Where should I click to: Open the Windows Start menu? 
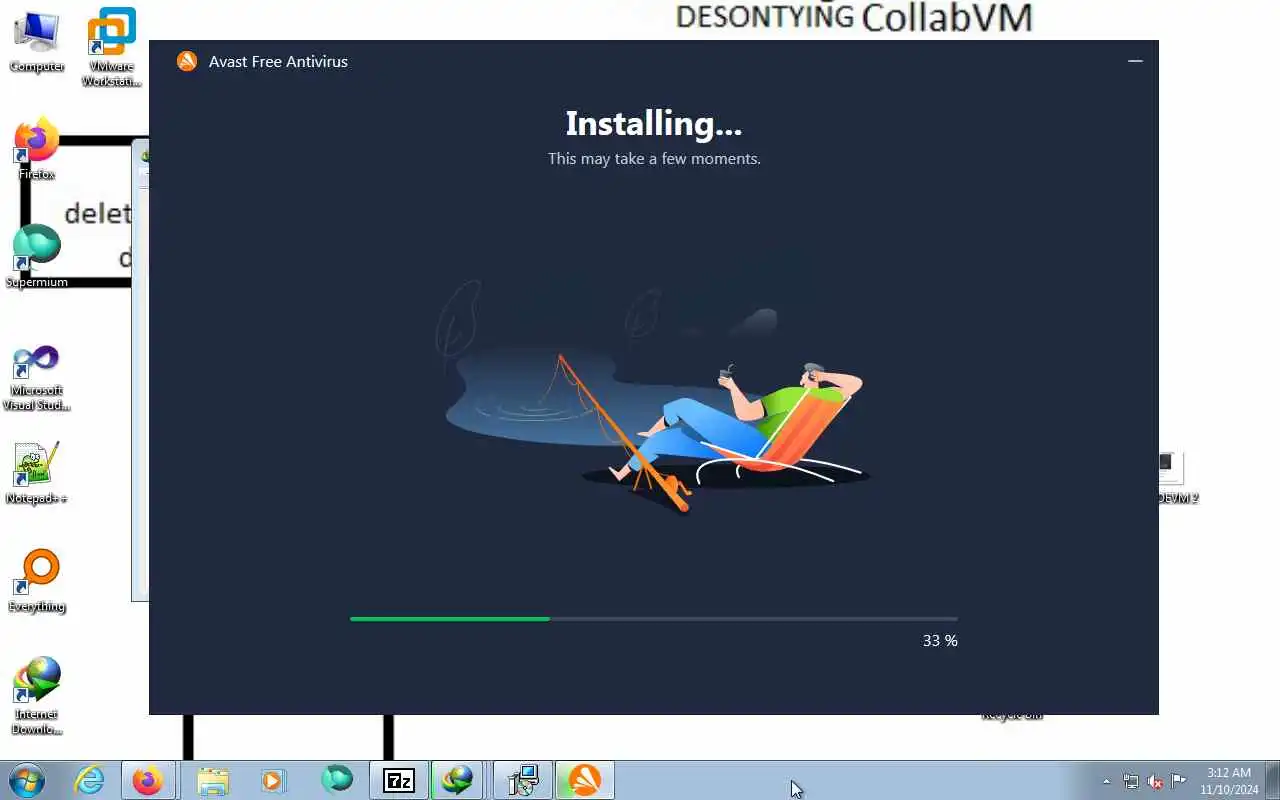[x=26, y=780]
